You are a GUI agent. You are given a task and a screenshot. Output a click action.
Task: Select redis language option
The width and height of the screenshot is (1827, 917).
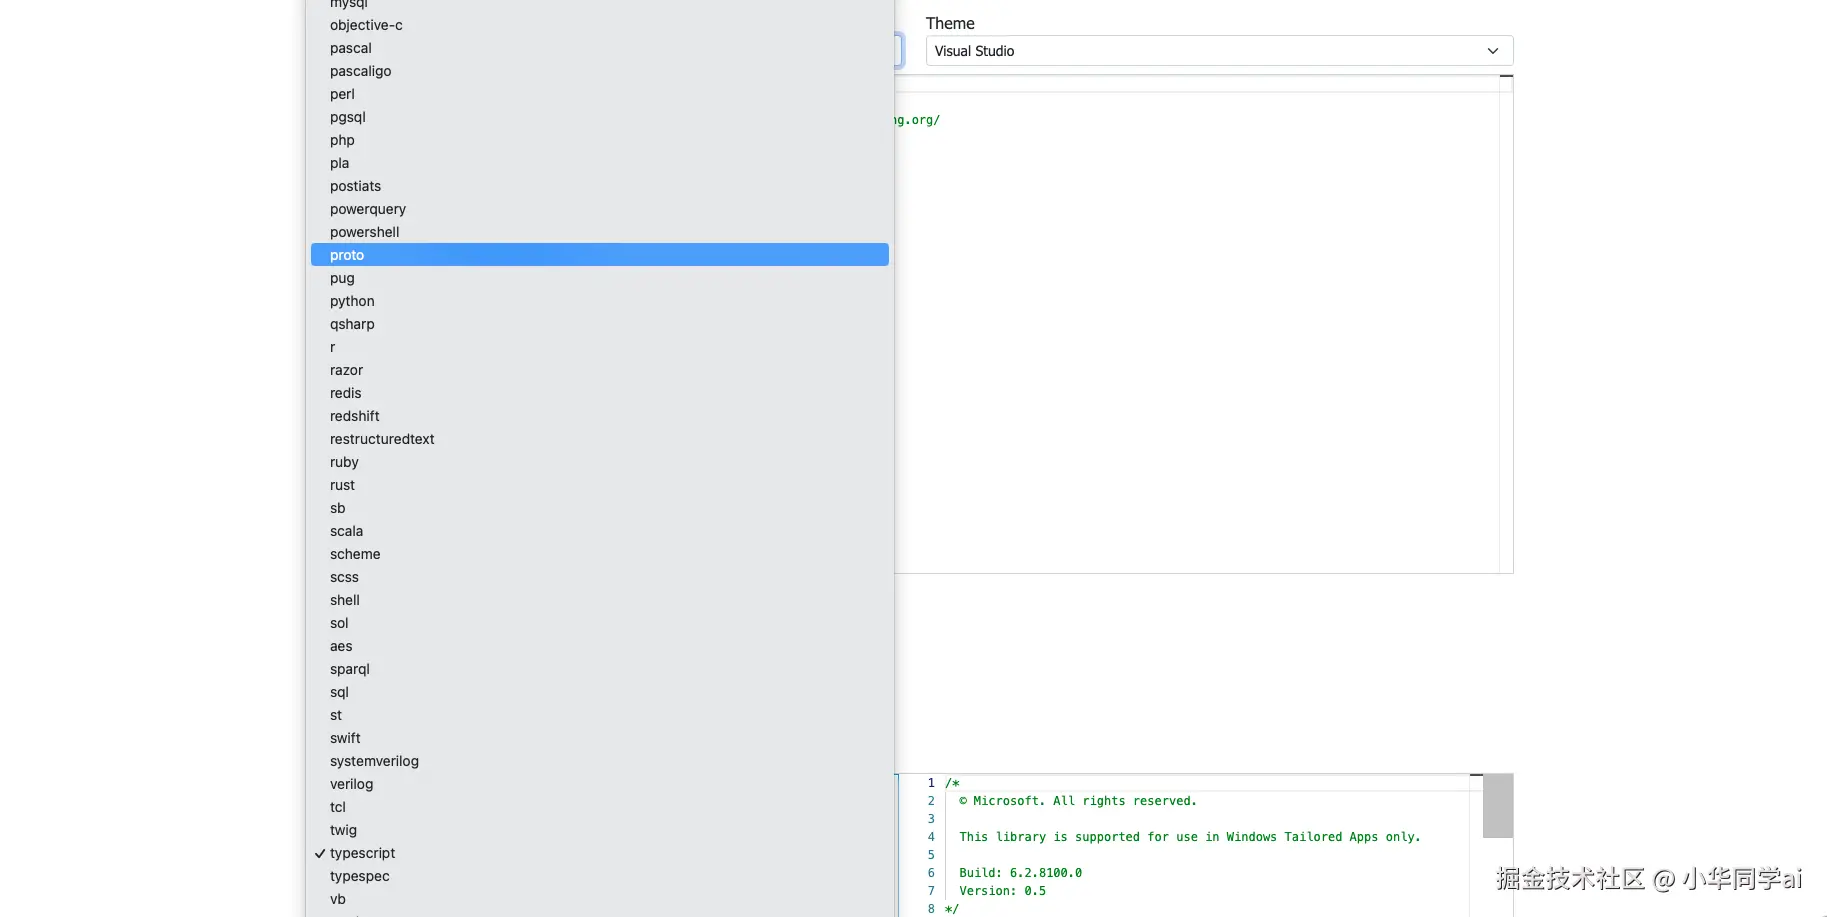point(600,393)
